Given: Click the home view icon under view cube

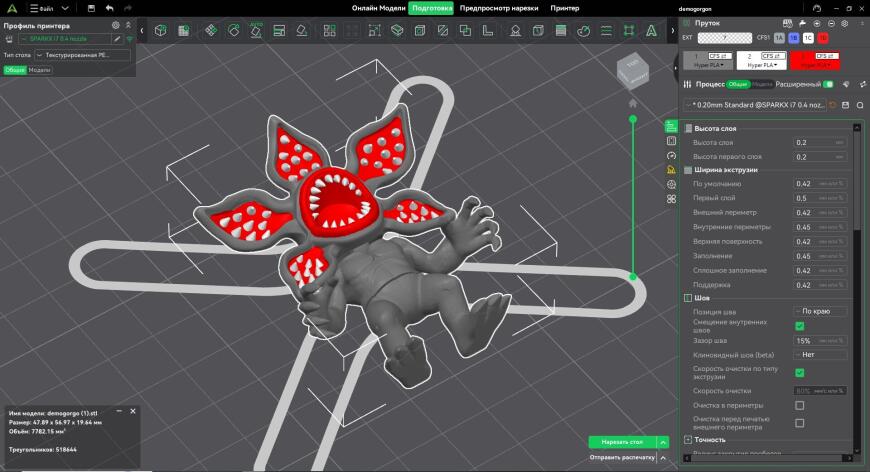Looking at the screenshot, I should (633, 103).
